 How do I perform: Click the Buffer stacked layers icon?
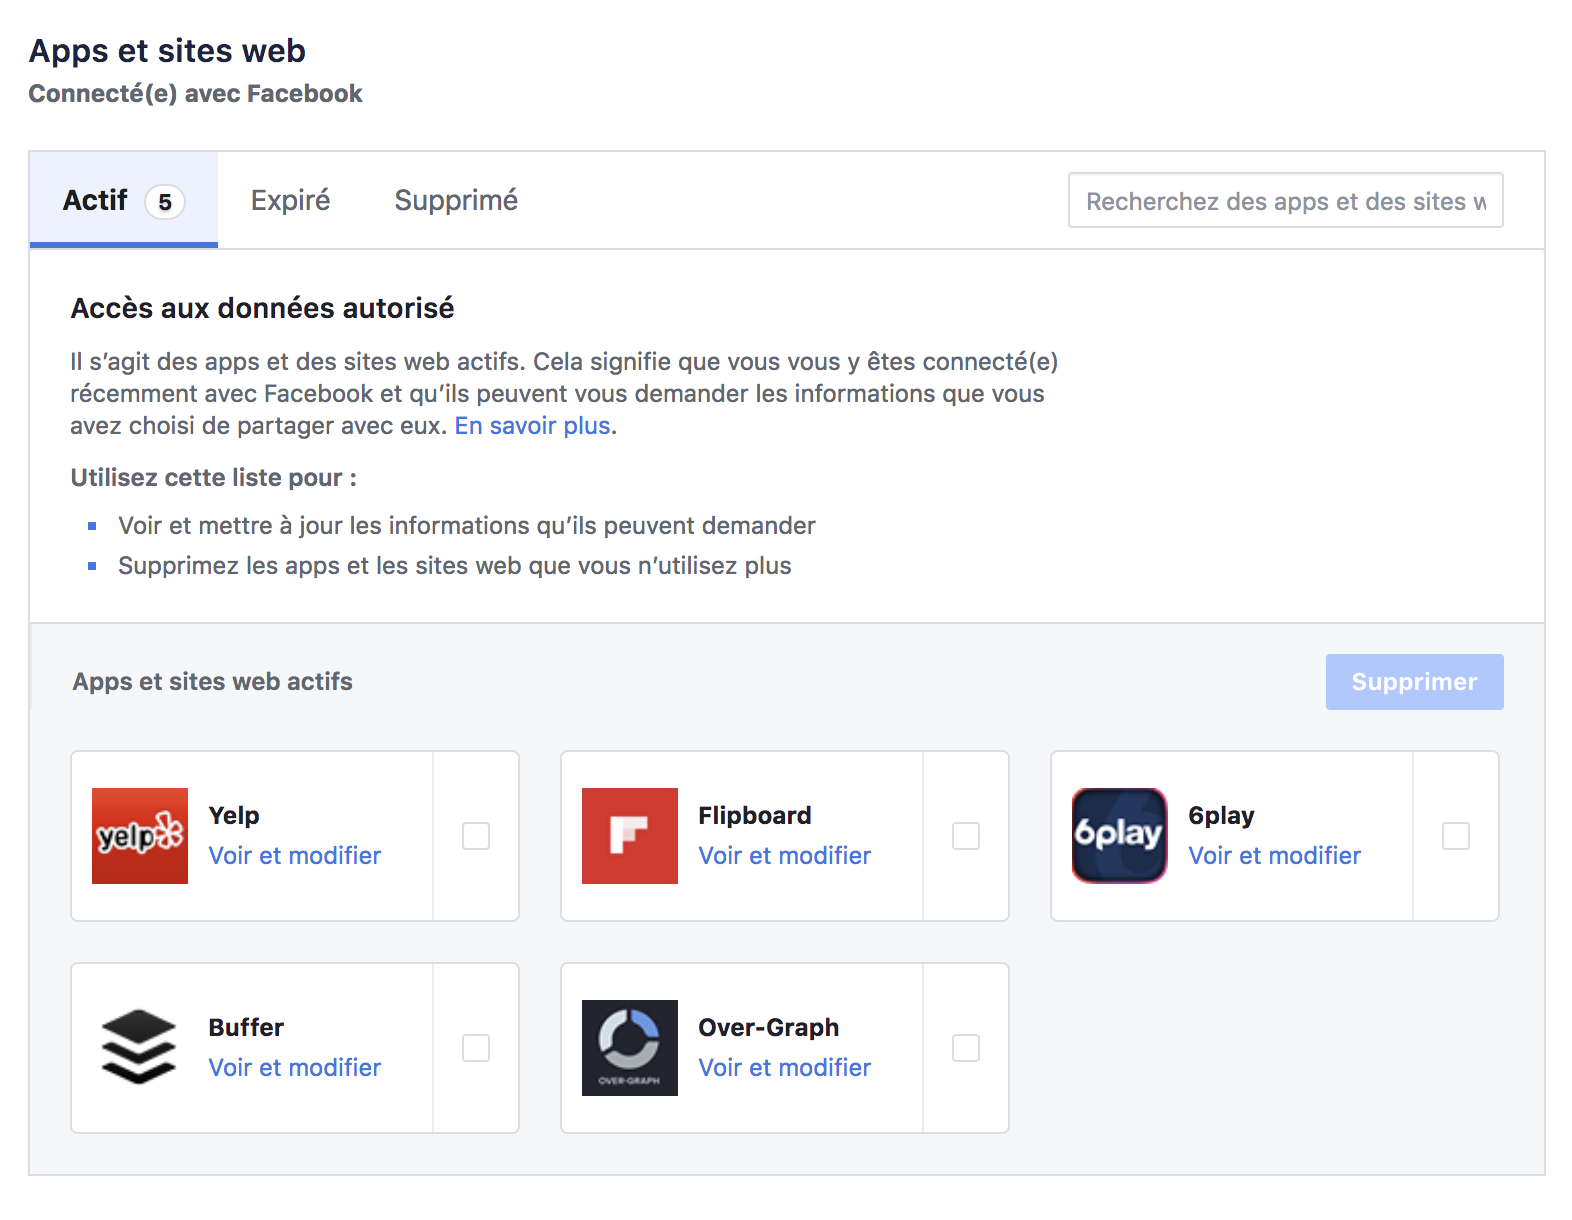click(x=139, y=1047)
